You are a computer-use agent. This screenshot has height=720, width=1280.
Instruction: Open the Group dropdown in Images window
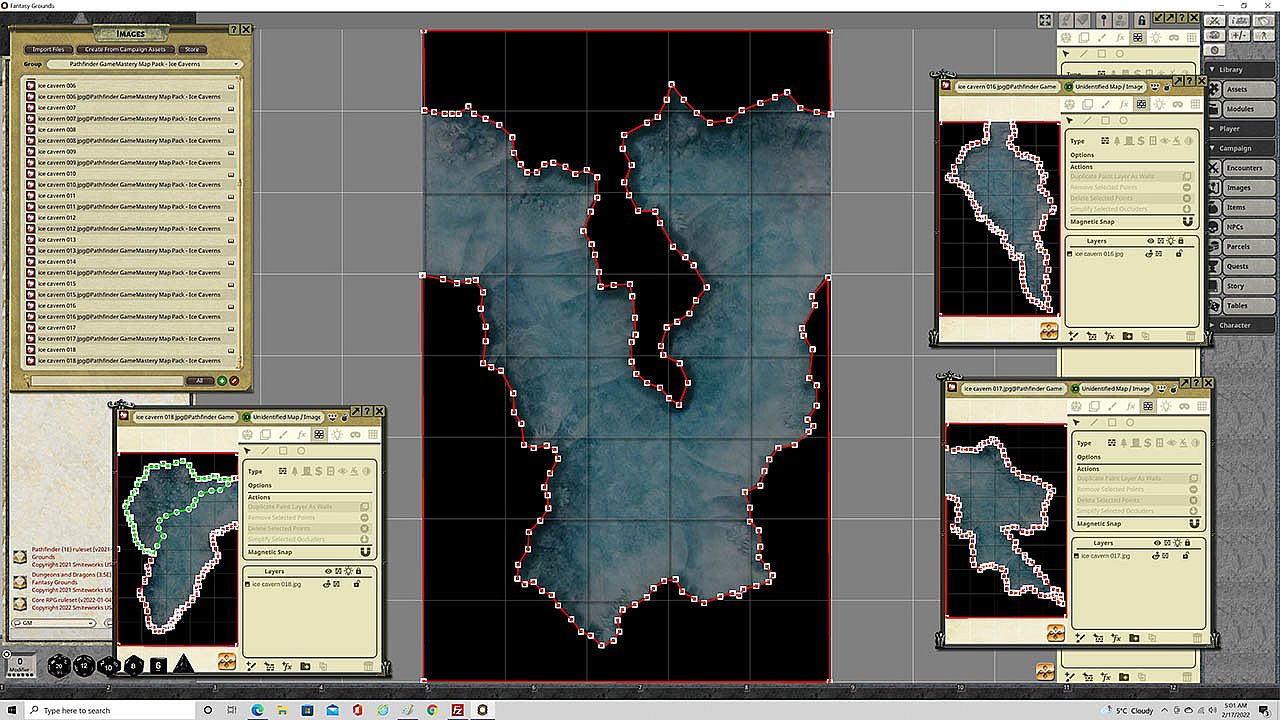click(143, 64)
